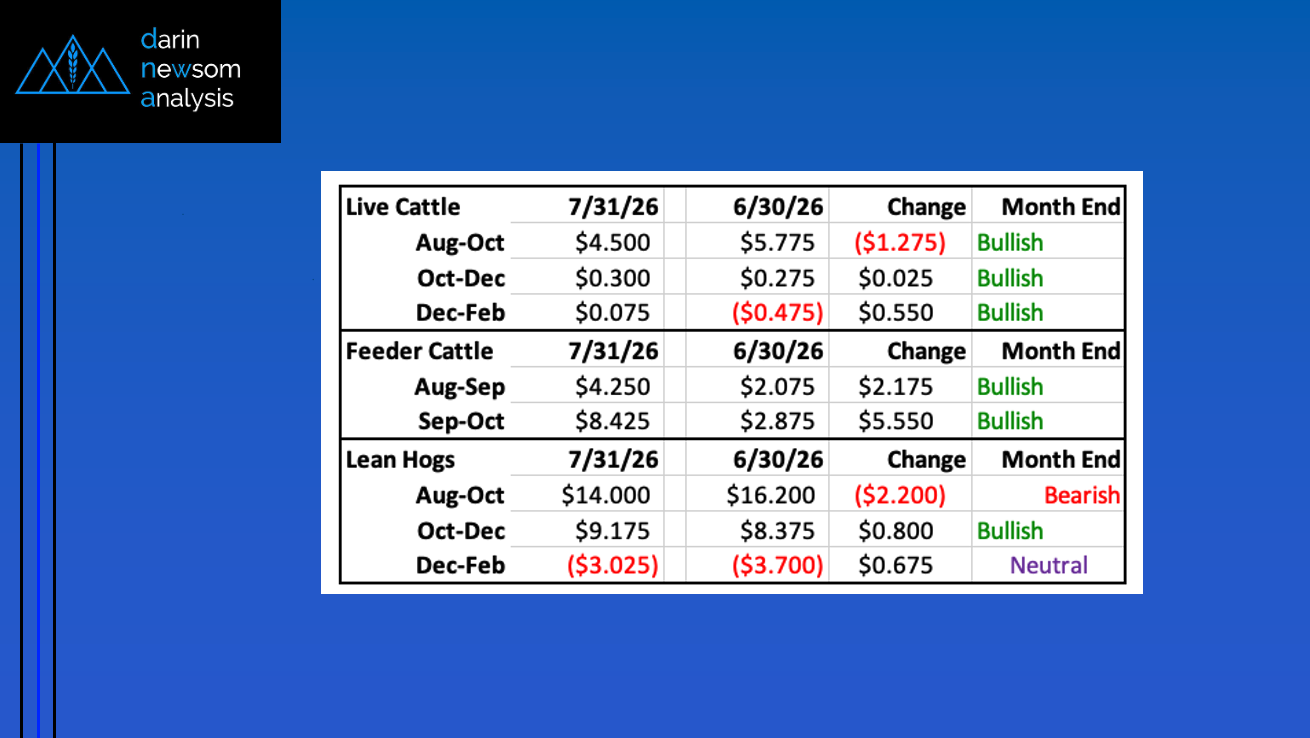Select the Sep-Oct feeder cattle row label
The width and height of the screenshot is (1310, 738).
pos(460,422)
